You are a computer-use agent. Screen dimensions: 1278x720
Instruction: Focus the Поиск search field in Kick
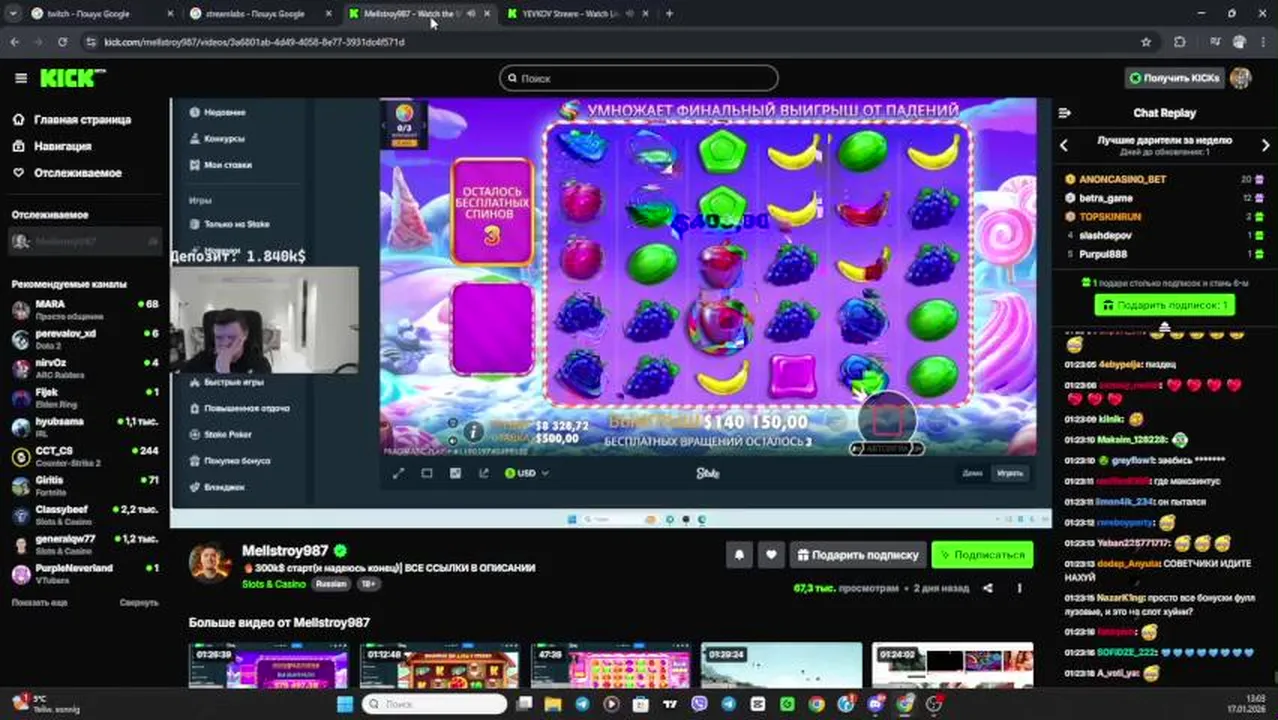pos(639,78)
